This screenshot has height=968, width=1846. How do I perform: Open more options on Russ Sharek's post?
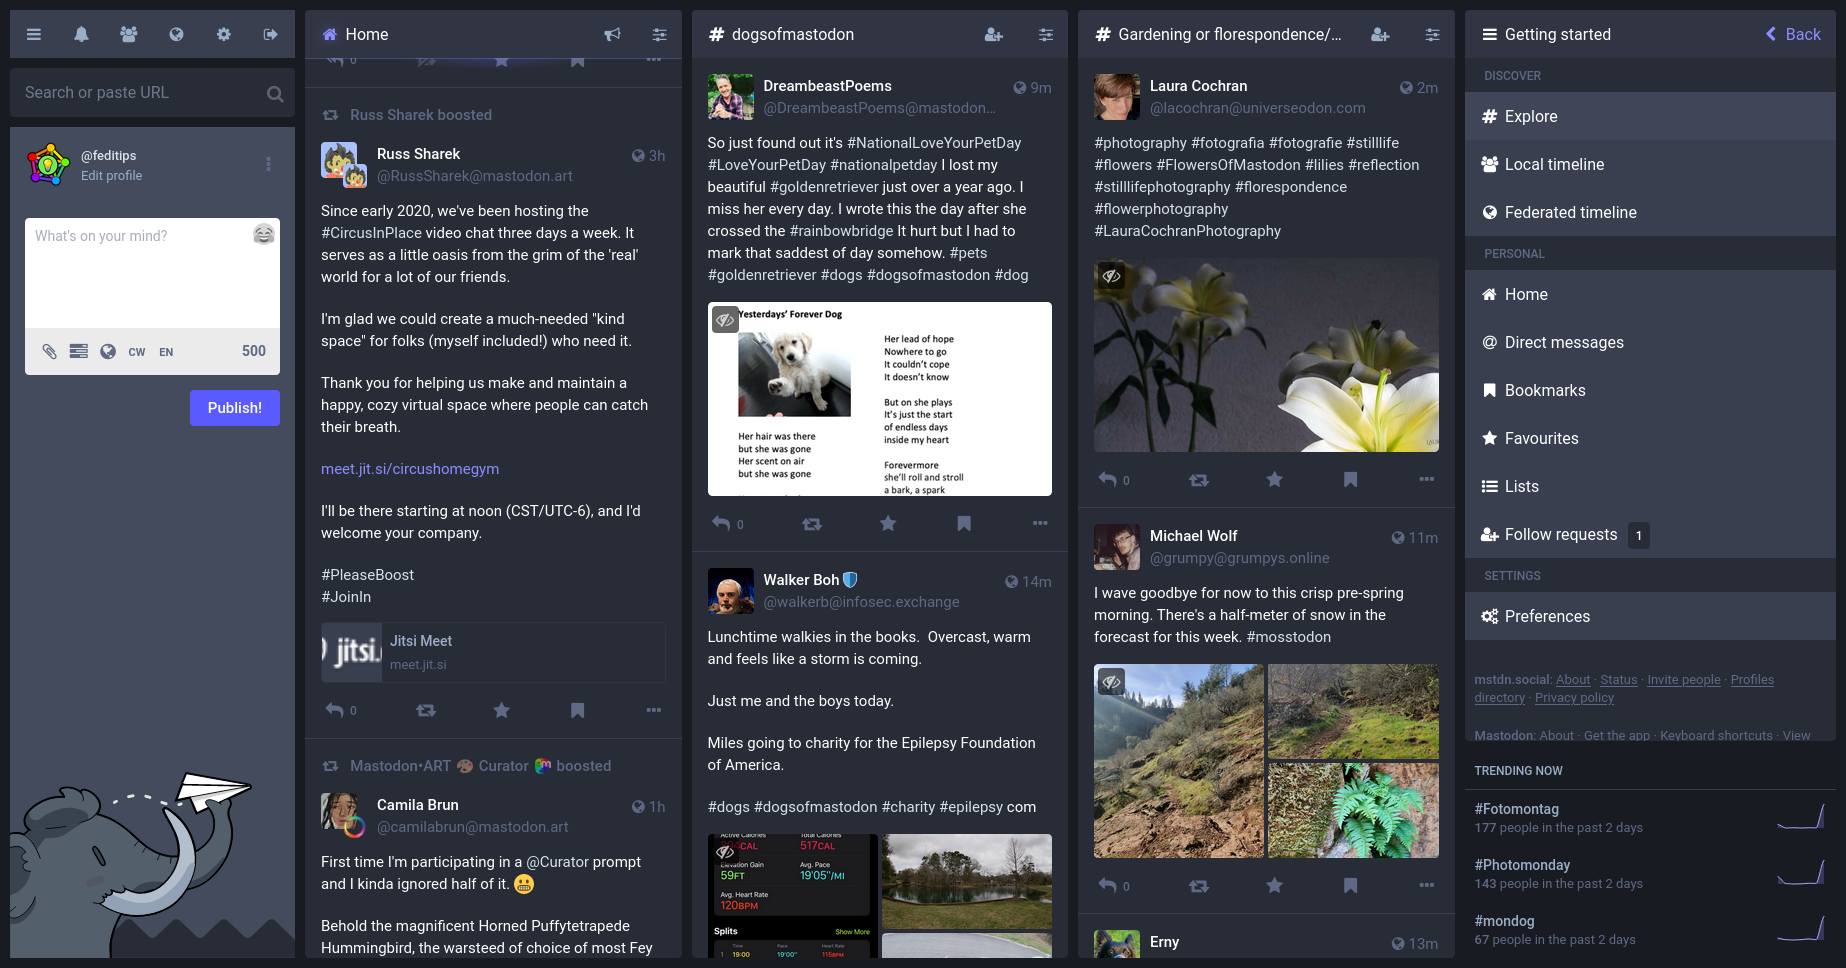coord(653,710)
